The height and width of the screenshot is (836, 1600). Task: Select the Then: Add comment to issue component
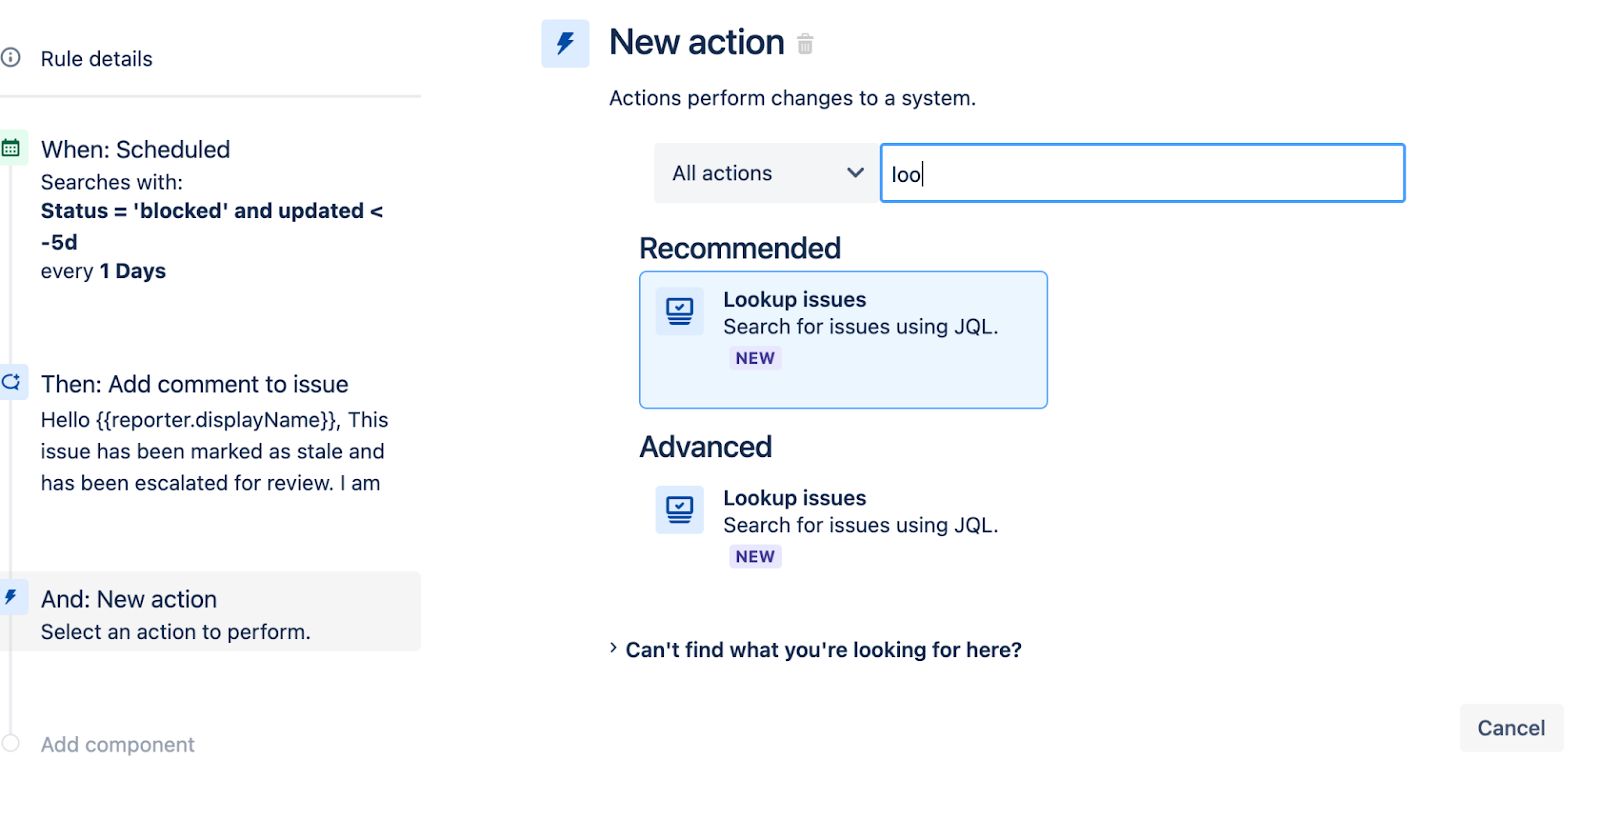tap(194, 384)
